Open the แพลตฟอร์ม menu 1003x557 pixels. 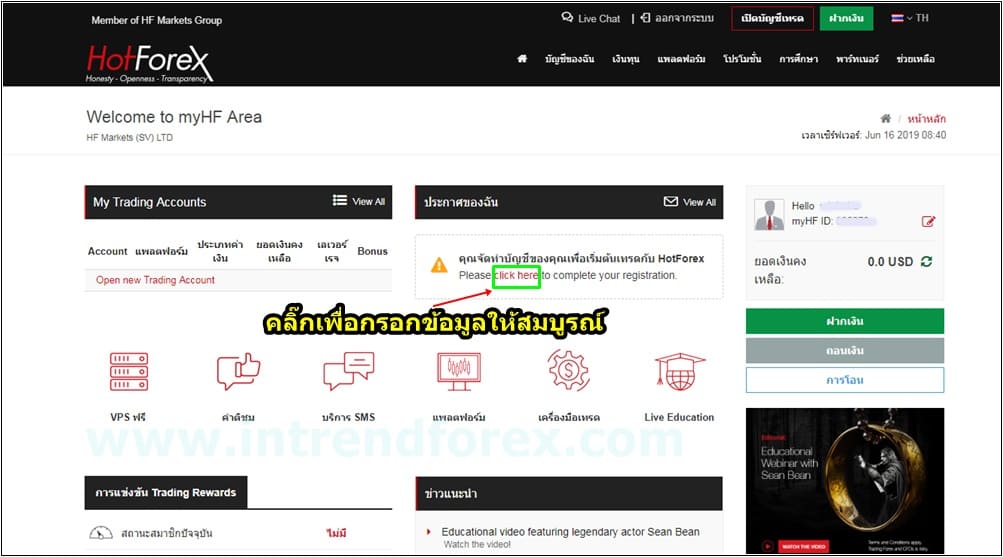tap(681, 59)
